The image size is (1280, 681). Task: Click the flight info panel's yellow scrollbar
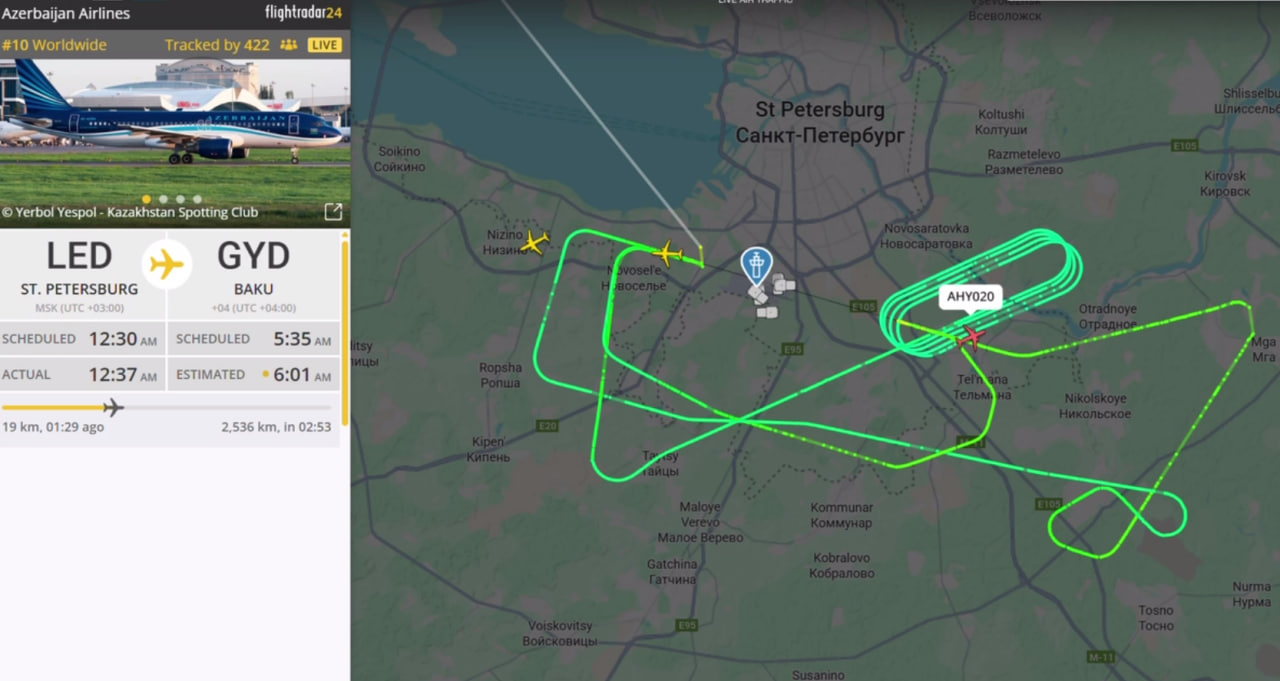click(346, 330)
